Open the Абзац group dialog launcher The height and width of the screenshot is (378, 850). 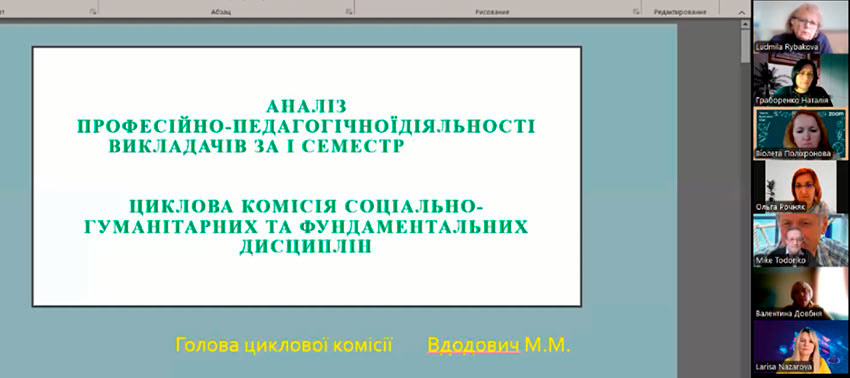pos(349,11)
